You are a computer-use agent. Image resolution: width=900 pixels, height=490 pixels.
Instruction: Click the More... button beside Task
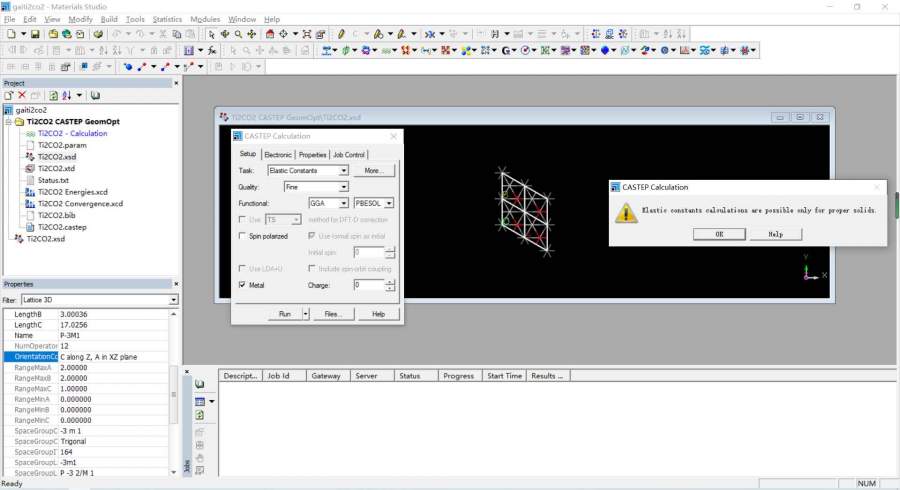click(374, 171)
